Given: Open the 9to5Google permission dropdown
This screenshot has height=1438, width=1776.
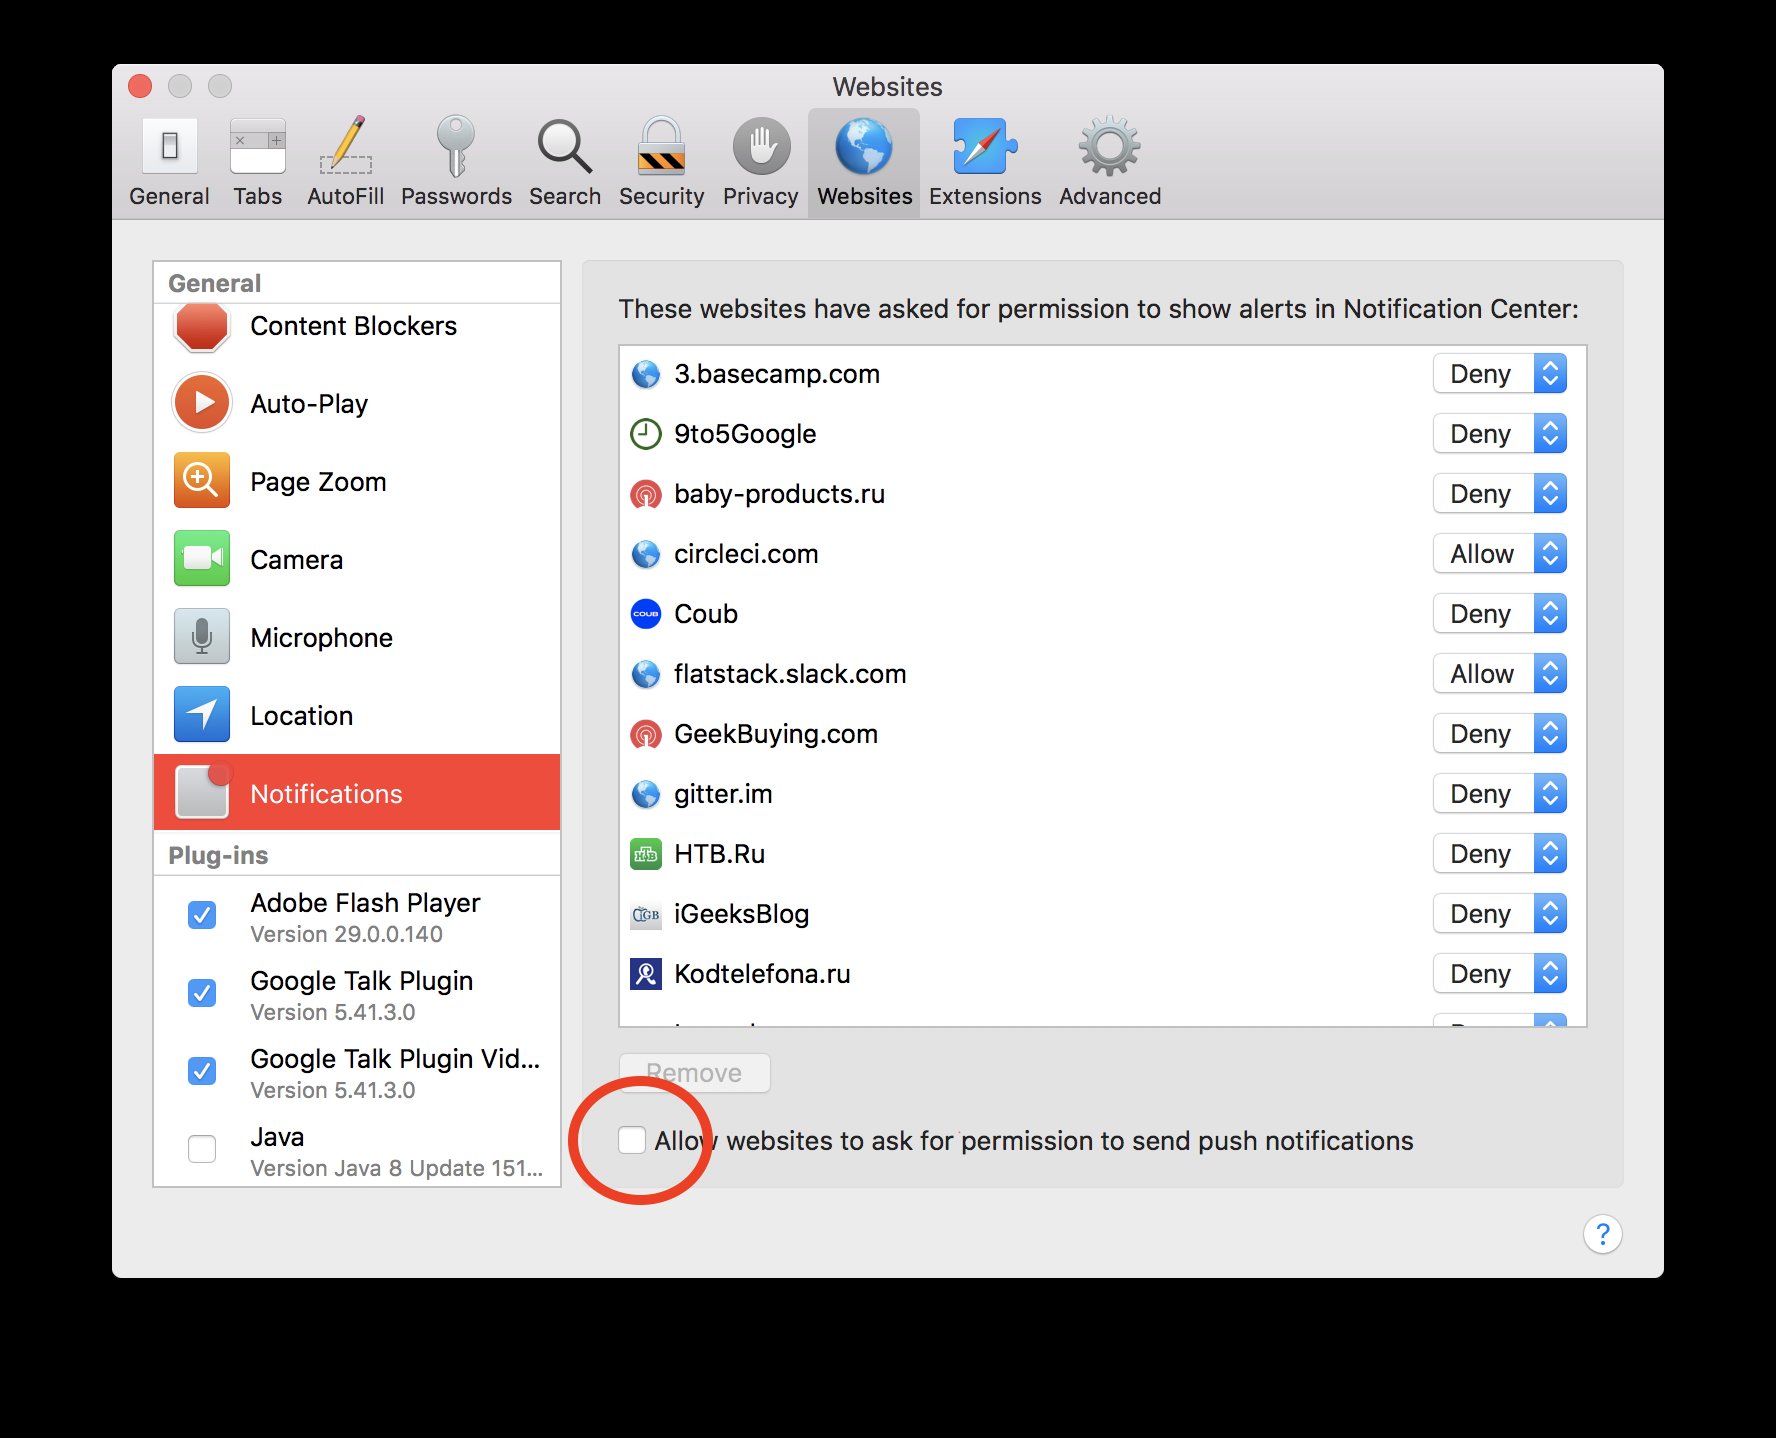Looking at the screenshot, I should tap(1499, 434).
